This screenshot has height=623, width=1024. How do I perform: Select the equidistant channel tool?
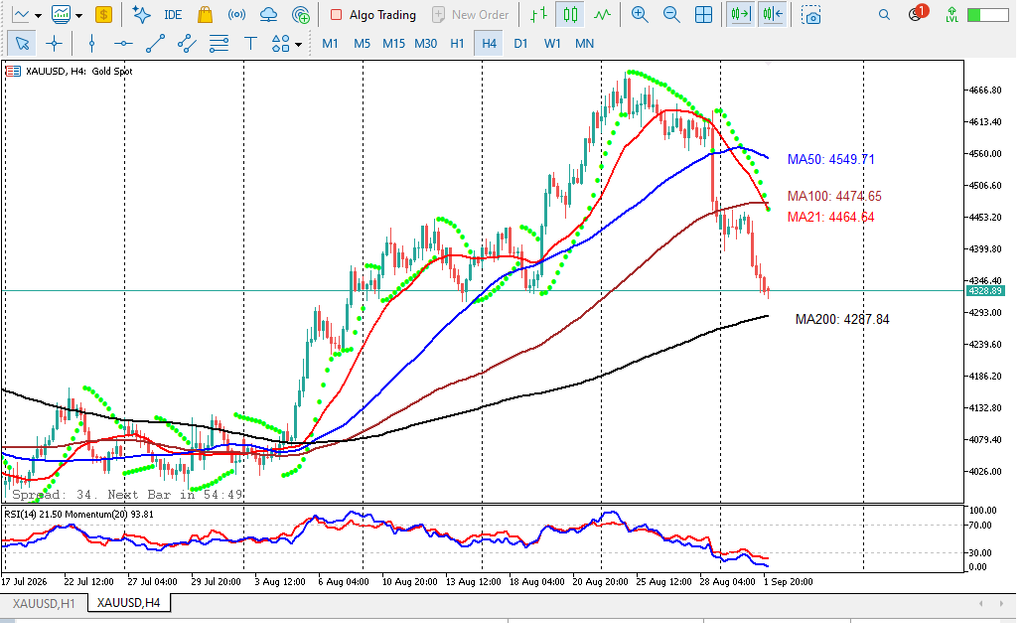pyautogui.click(x=187, y=44)
